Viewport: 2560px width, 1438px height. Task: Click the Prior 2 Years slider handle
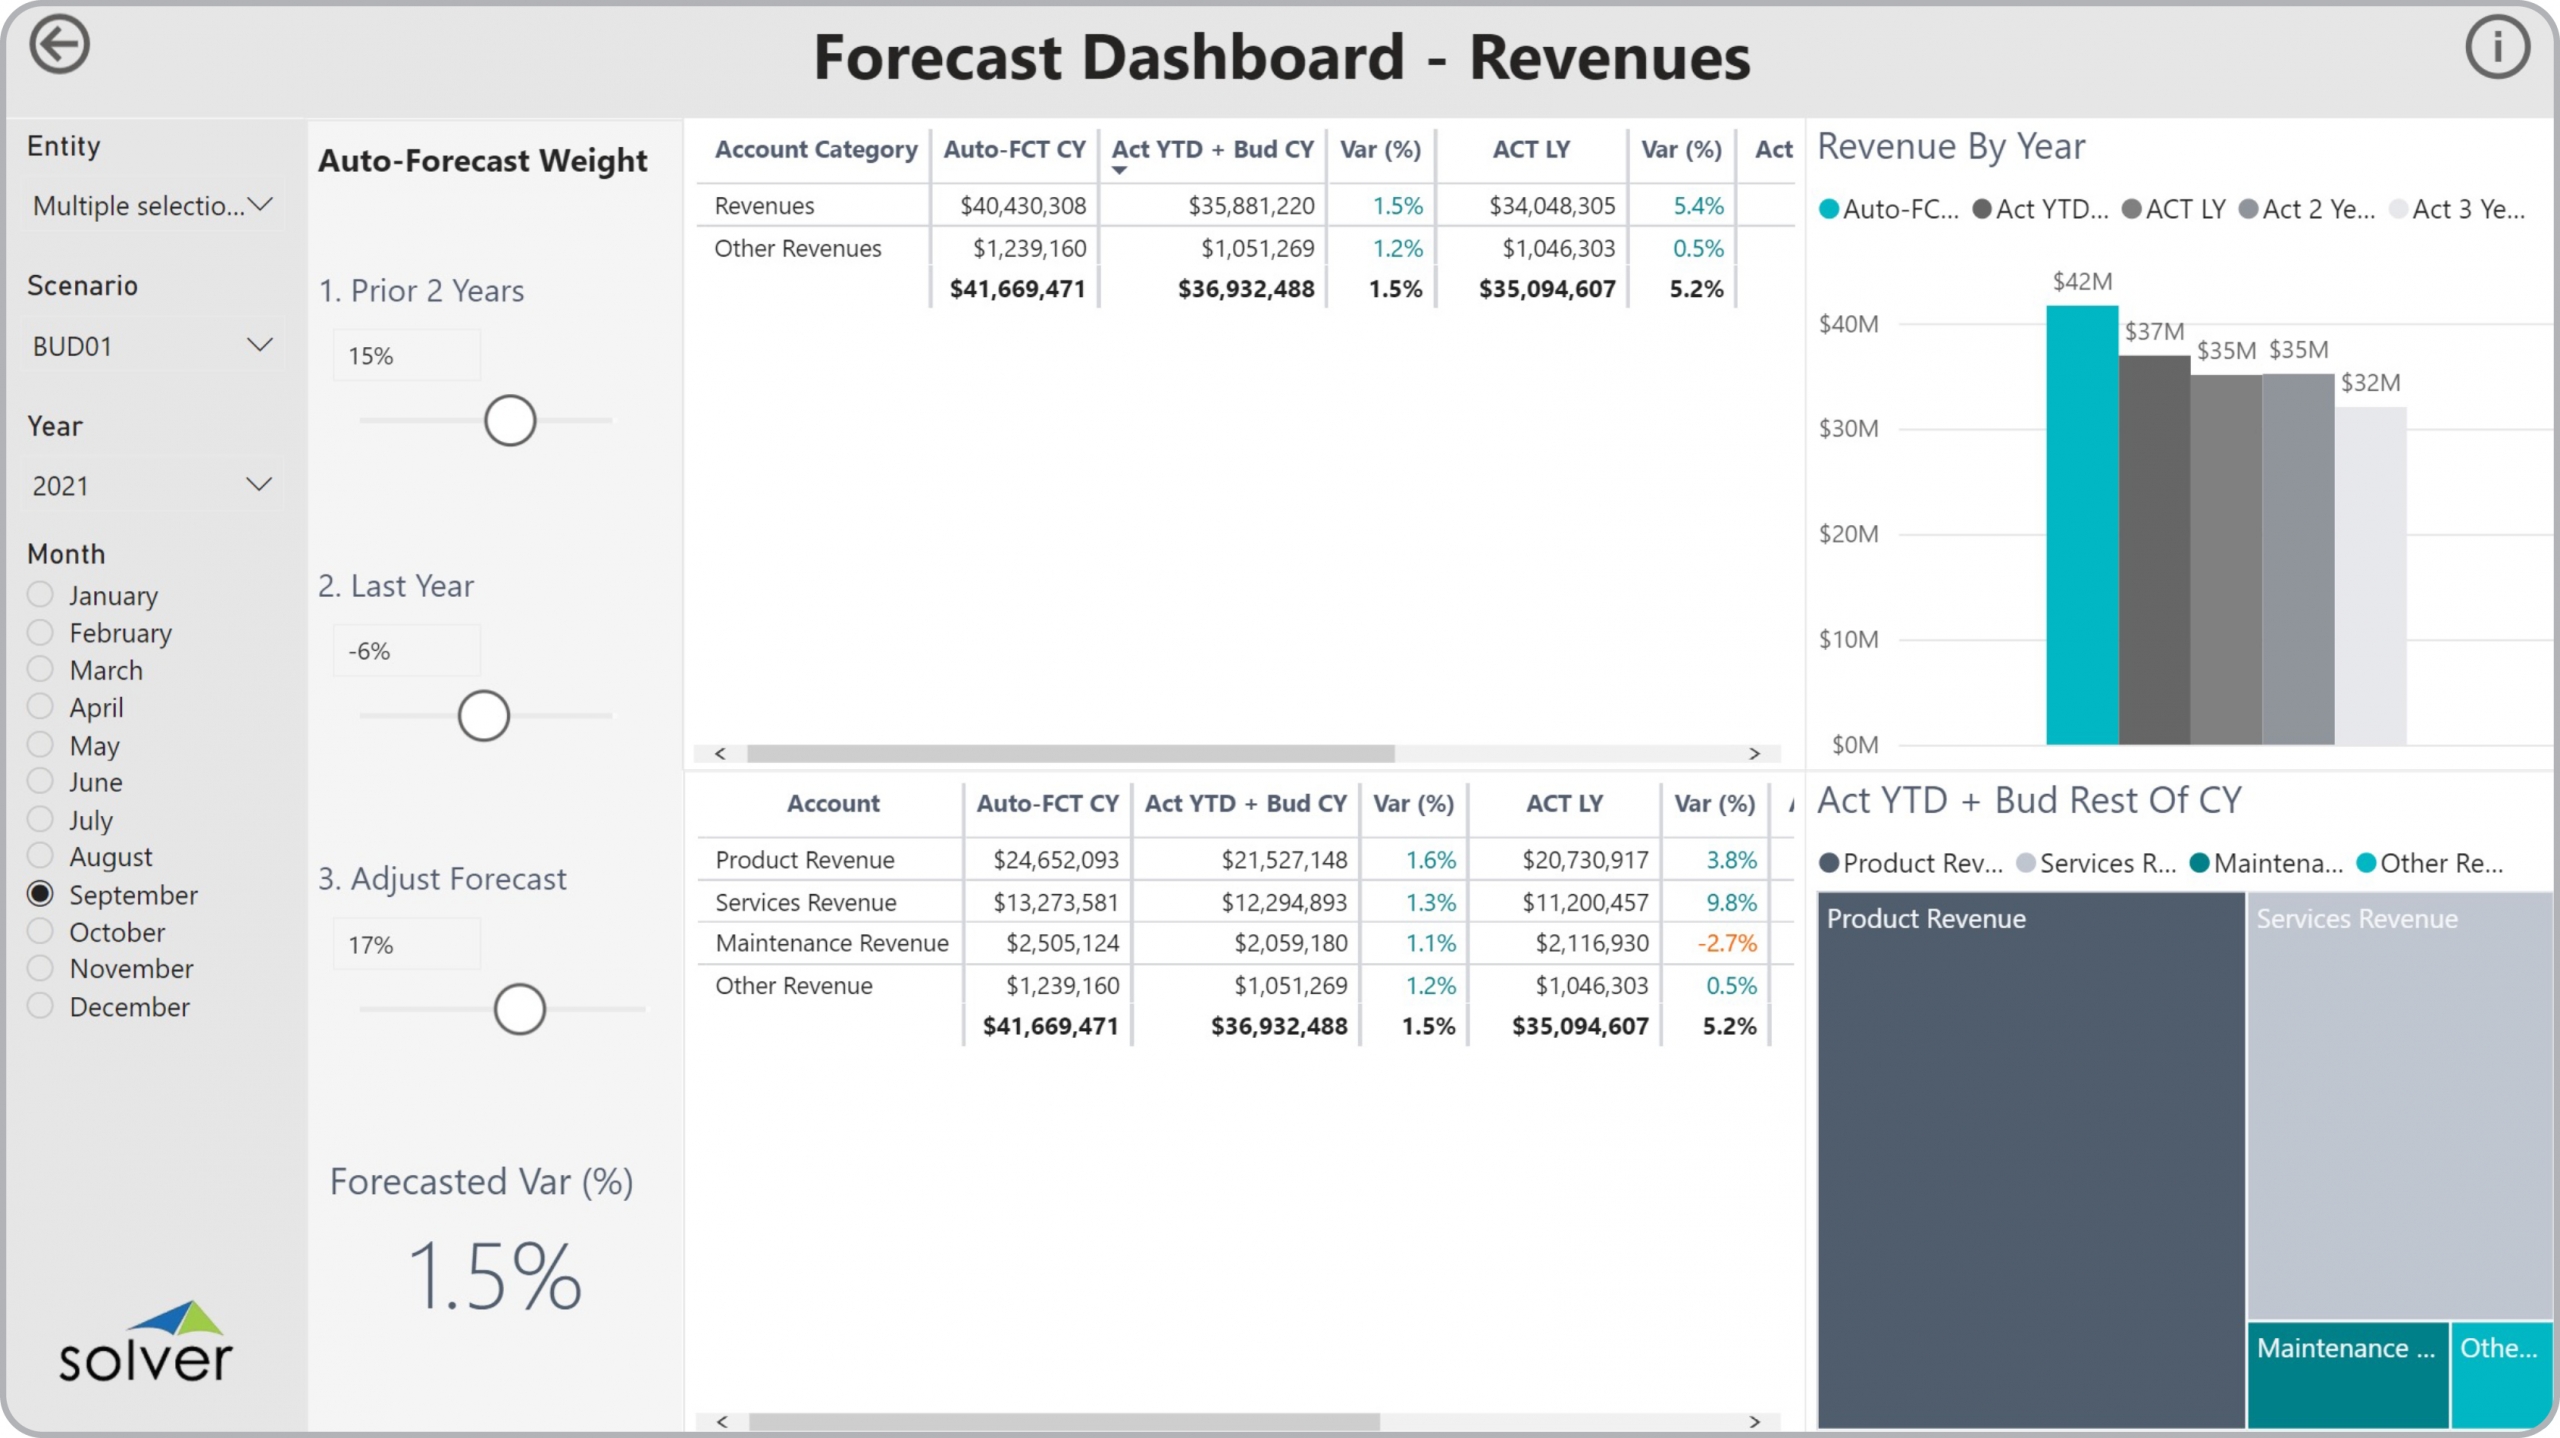510,421
